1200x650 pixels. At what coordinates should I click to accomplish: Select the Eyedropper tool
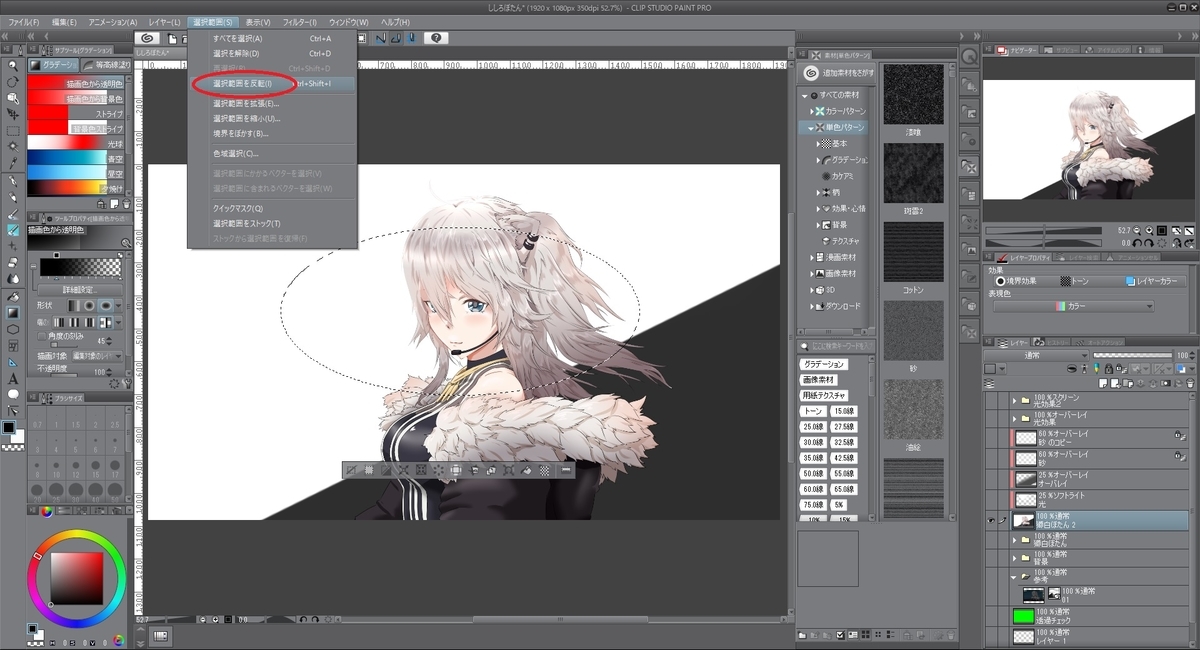pos(14,162)
